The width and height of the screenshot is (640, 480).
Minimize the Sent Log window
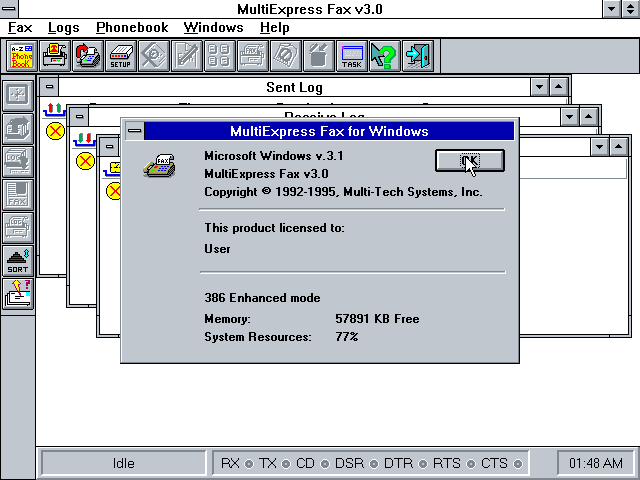pos(539,87)
